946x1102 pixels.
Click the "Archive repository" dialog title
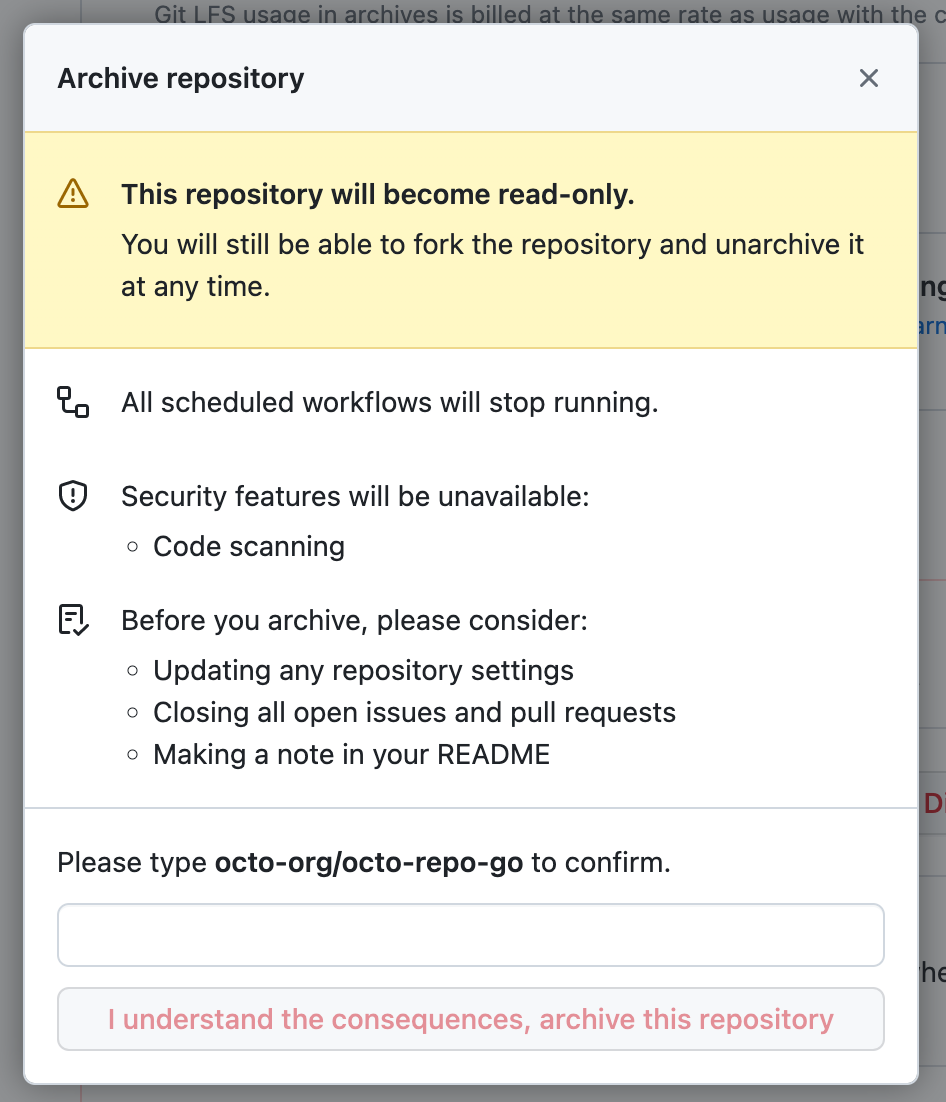tap(181, 78)
